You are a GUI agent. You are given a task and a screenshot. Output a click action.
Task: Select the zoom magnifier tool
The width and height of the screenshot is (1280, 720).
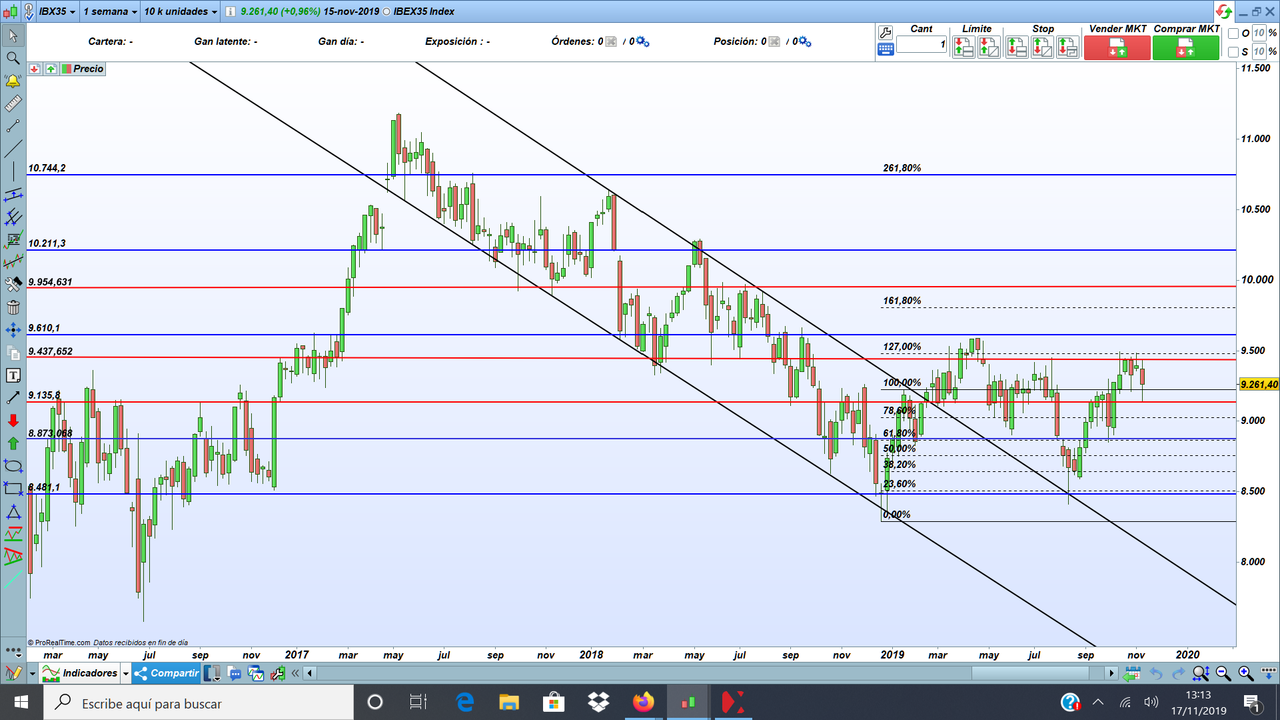13,59
